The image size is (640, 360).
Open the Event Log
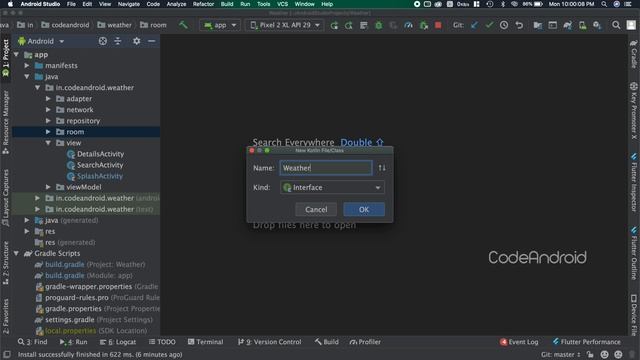click(x=519, y=342)
